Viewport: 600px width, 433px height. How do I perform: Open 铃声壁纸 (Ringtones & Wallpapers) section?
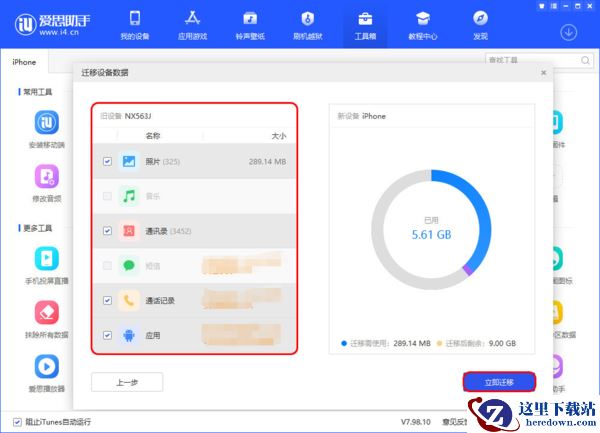coord(250,25)
